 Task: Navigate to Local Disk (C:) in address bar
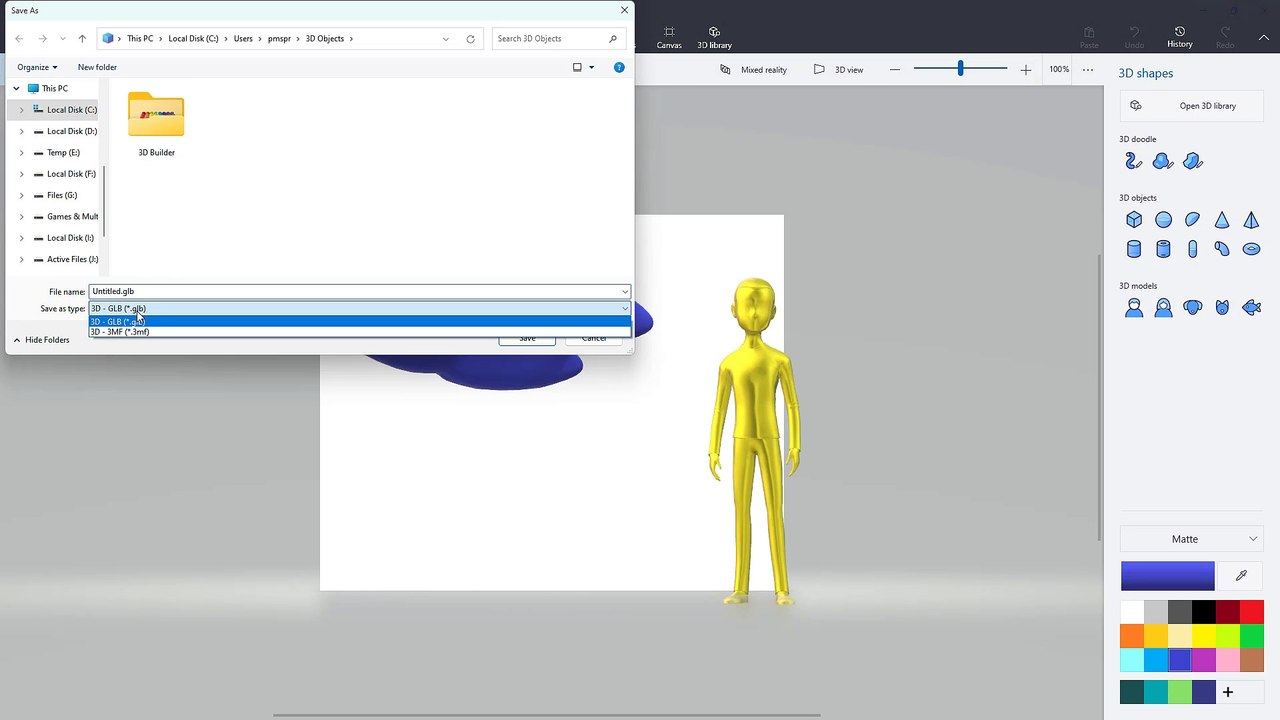point(193,39)
